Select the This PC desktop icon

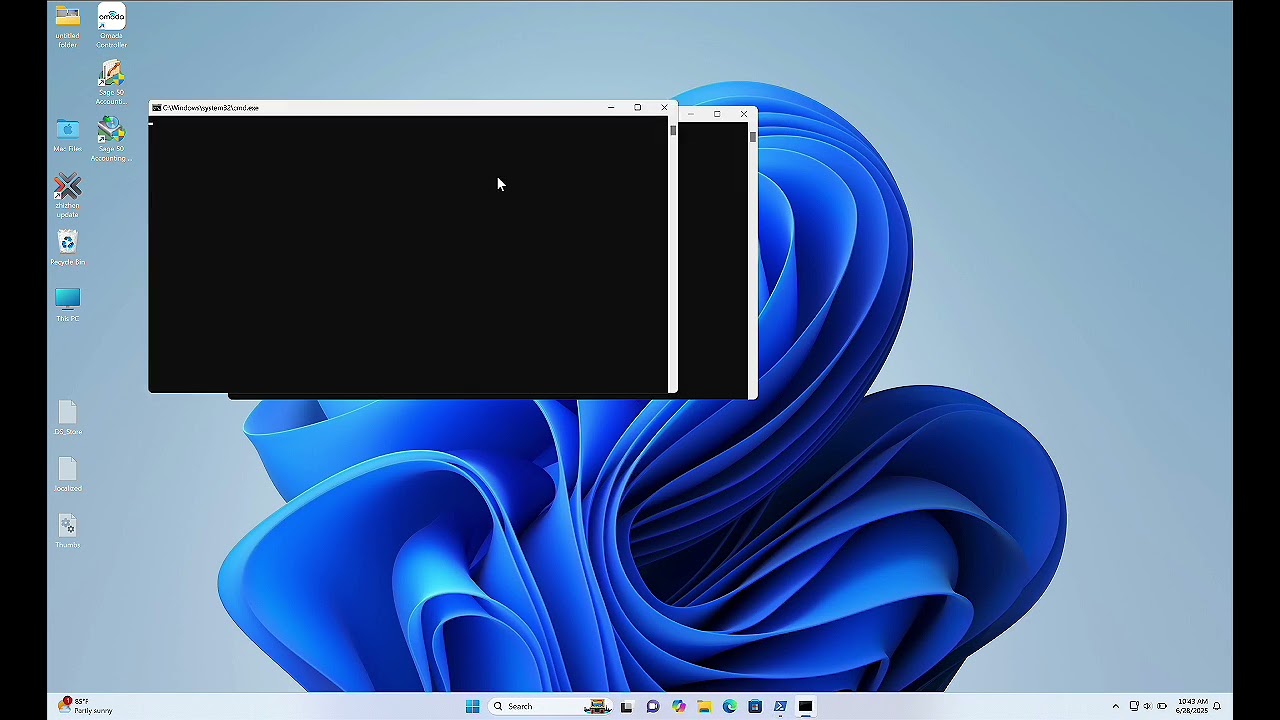pyautogui.click(x=67, y=305)
